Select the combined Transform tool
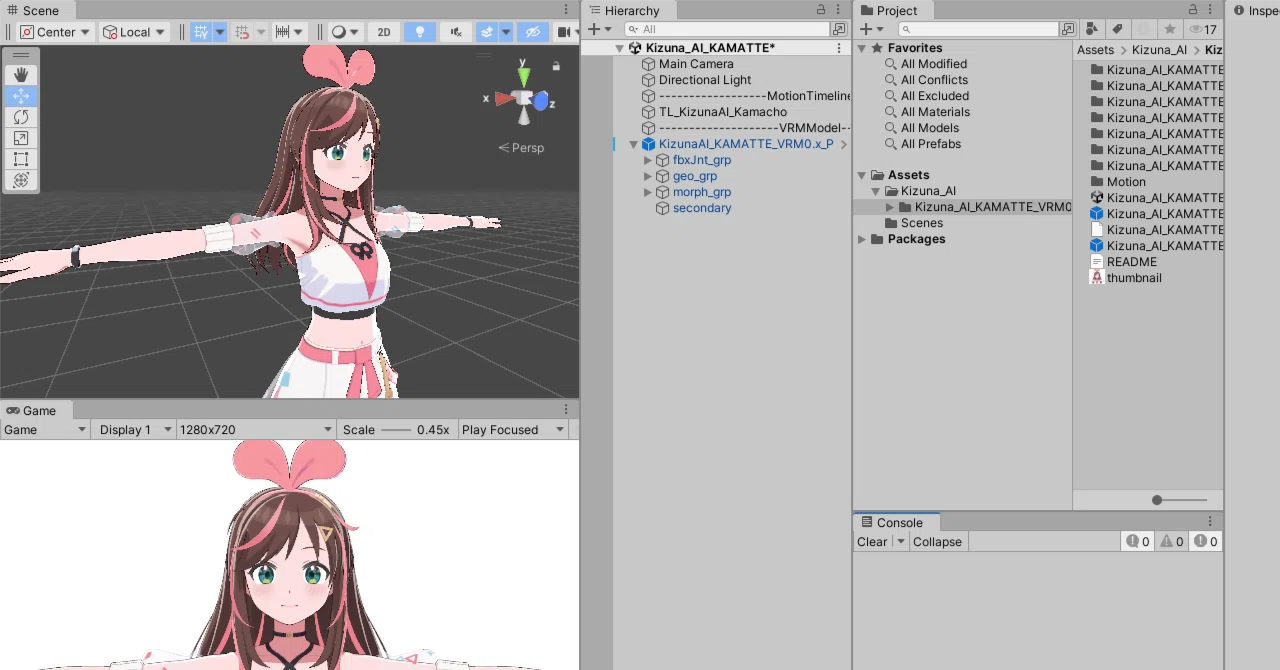This screenshot has height=670, width=1280. point(21,180)
